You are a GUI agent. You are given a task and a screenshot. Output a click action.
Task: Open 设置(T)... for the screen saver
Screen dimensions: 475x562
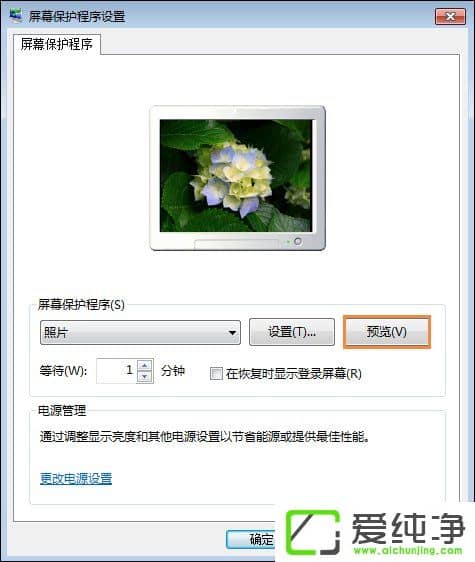point(292,332)
